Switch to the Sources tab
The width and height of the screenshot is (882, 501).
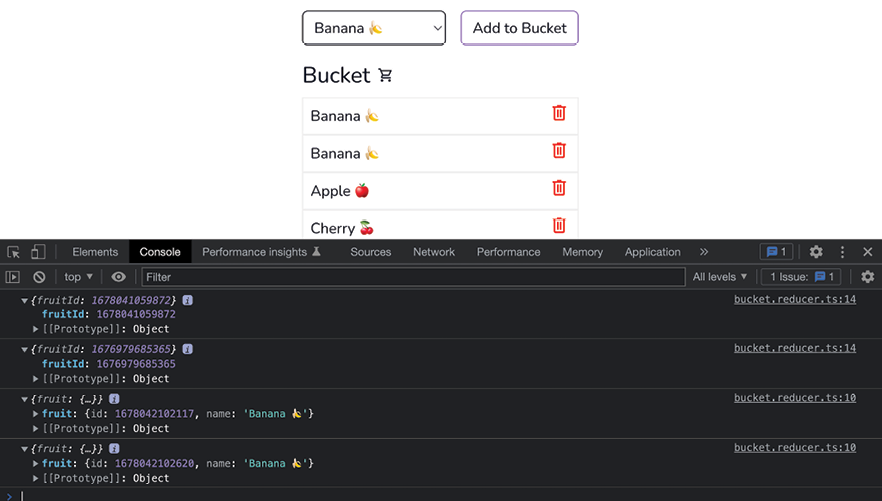[x=371, y=252]
